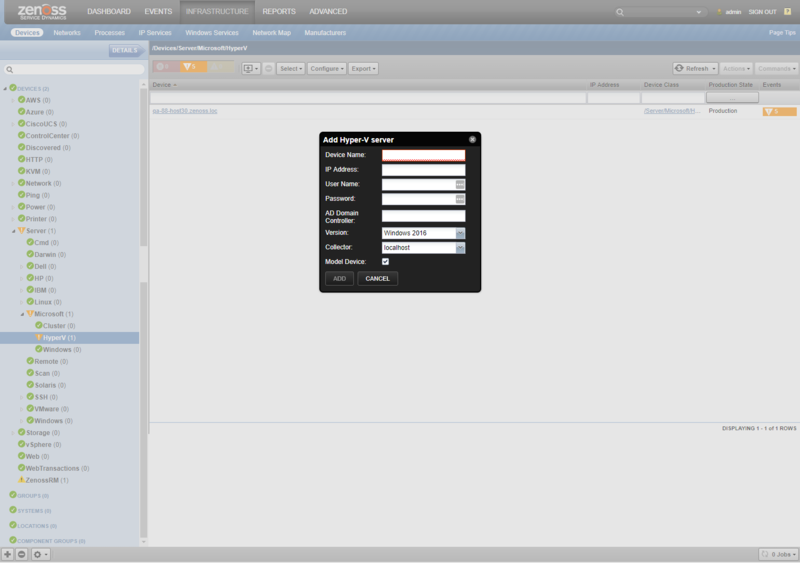Click the ADD button in dialog
This screenshot has height=563, width=800.
[339, 279]
